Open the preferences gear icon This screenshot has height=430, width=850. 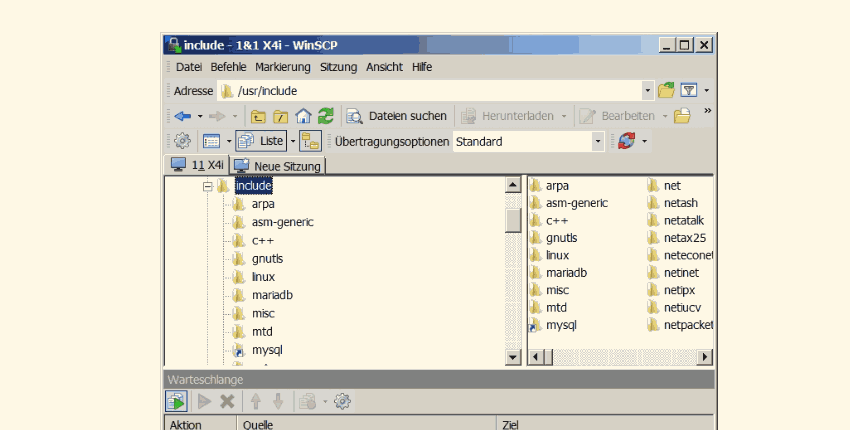(182, 141)
